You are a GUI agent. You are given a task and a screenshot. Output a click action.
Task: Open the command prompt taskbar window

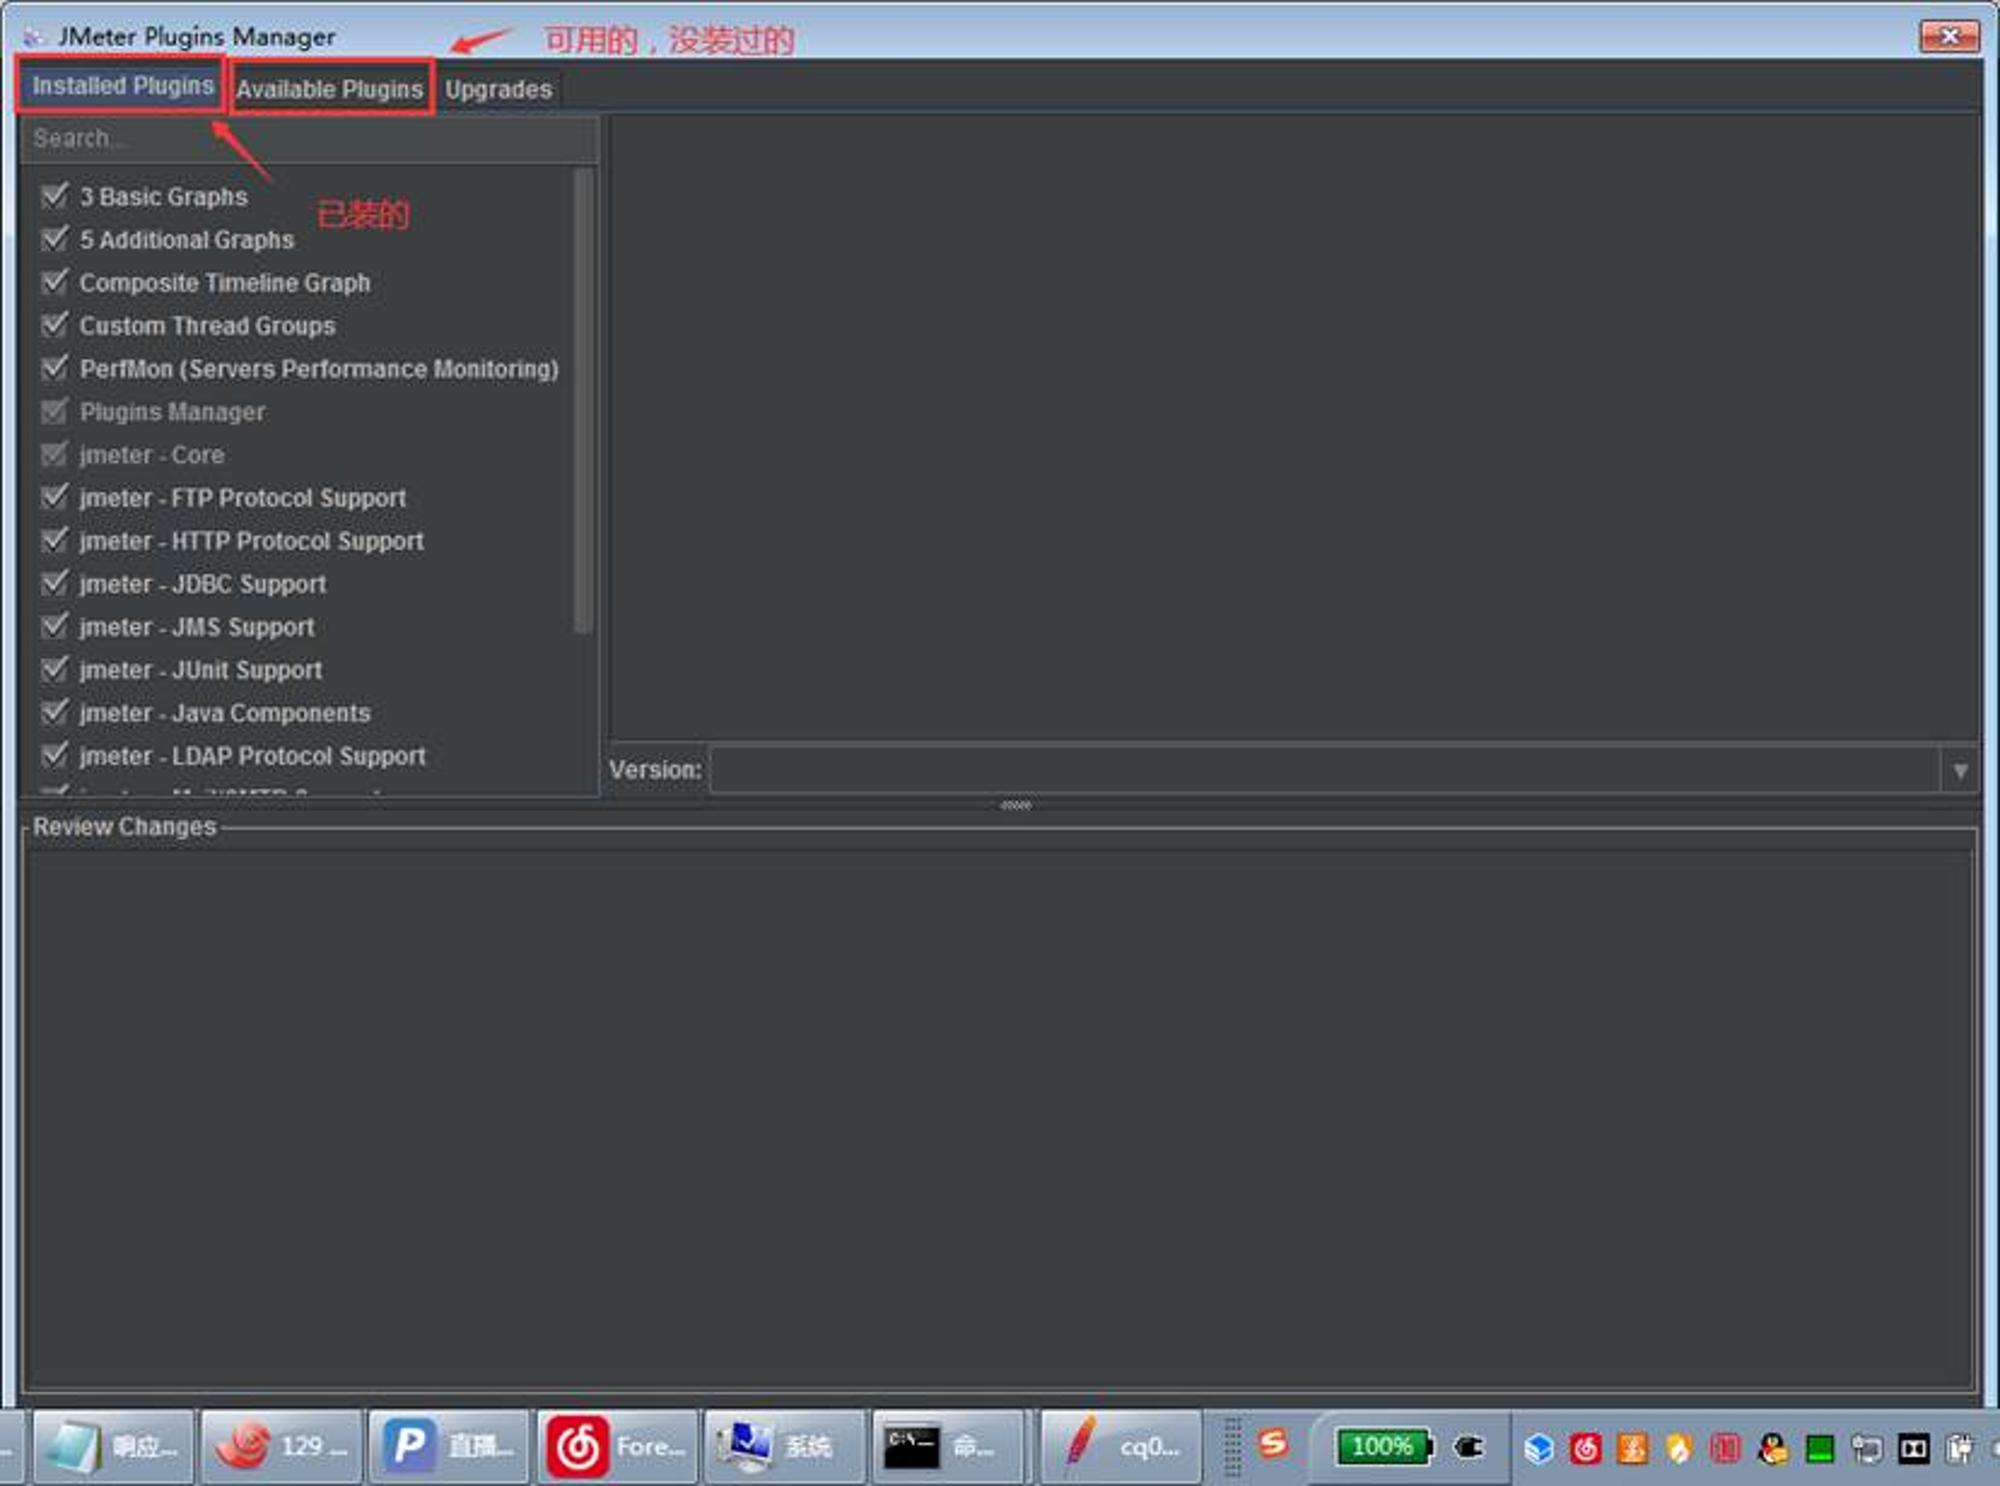[x=947, y=1446]
